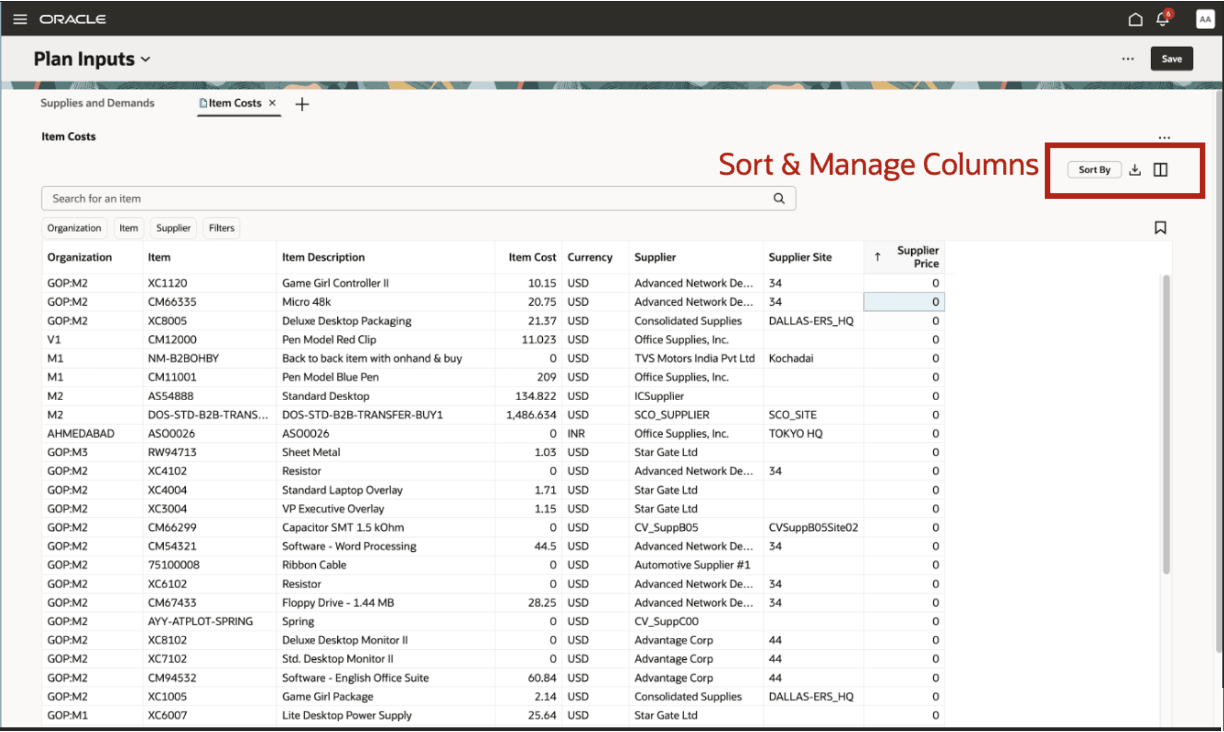The image size is (1224, 732).
Task: Toggle the Item filter chip
Action: [x=128, y=228]
